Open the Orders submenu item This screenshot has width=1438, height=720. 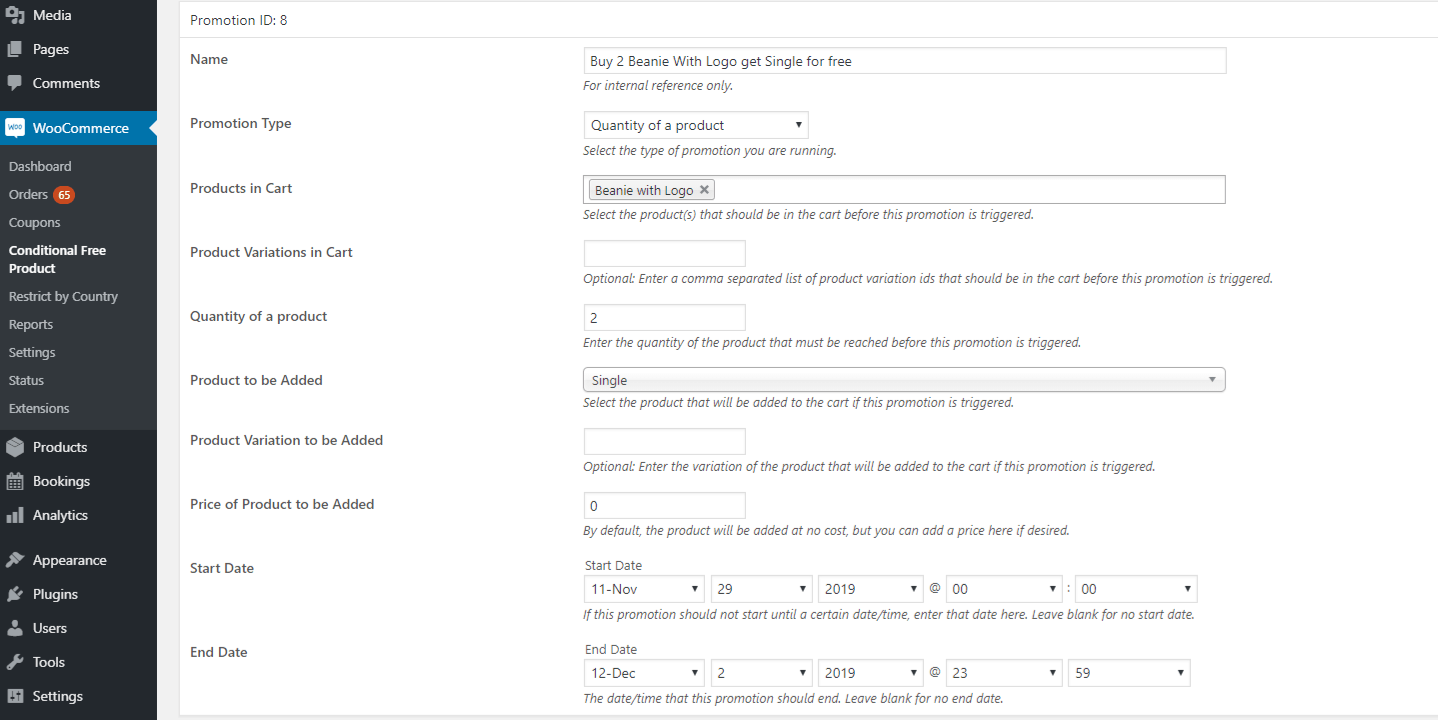point(28,194)
